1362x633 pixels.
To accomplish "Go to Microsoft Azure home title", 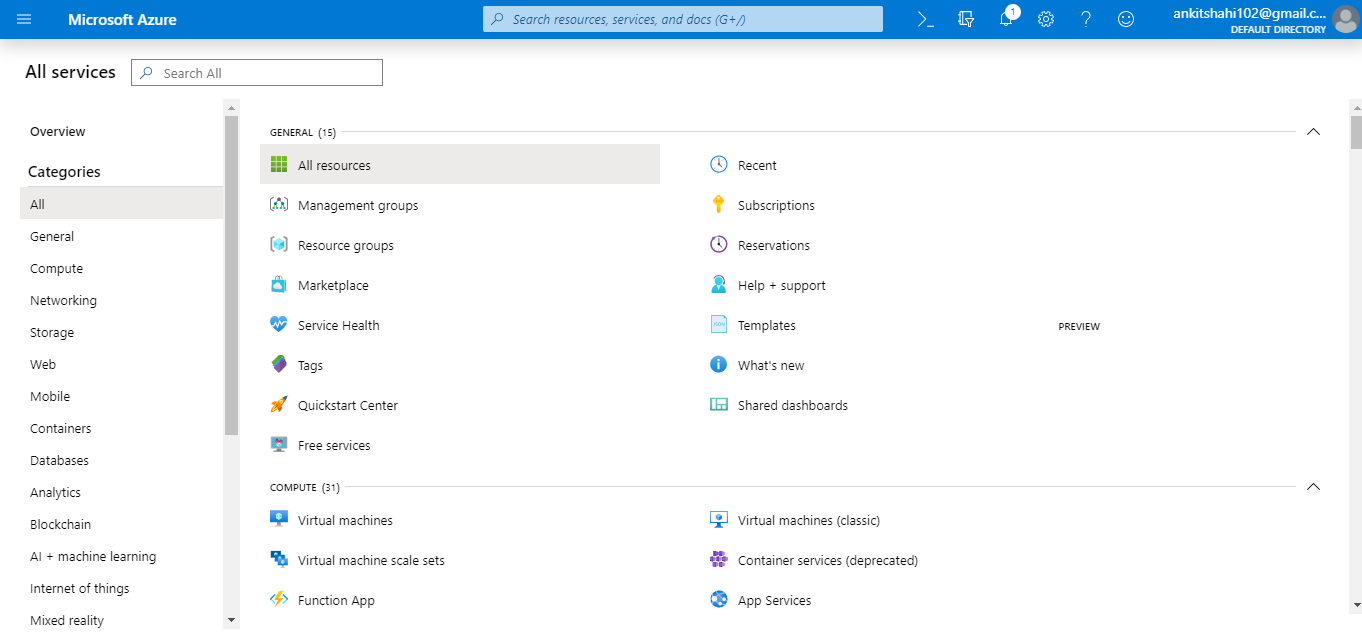I will 122,19.
